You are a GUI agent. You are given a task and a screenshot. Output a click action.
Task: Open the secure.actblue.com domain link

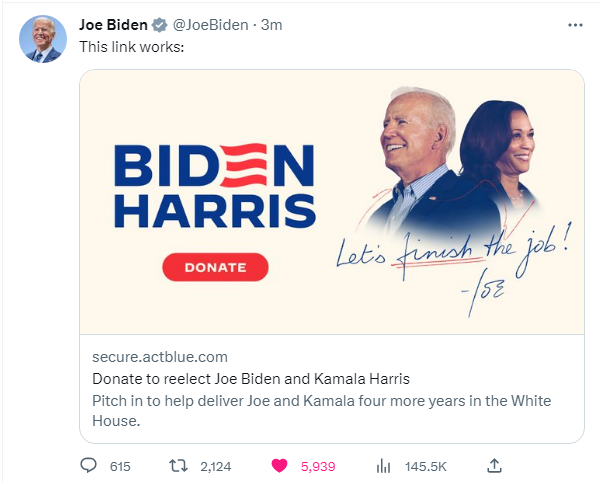(x=160, y=357)
